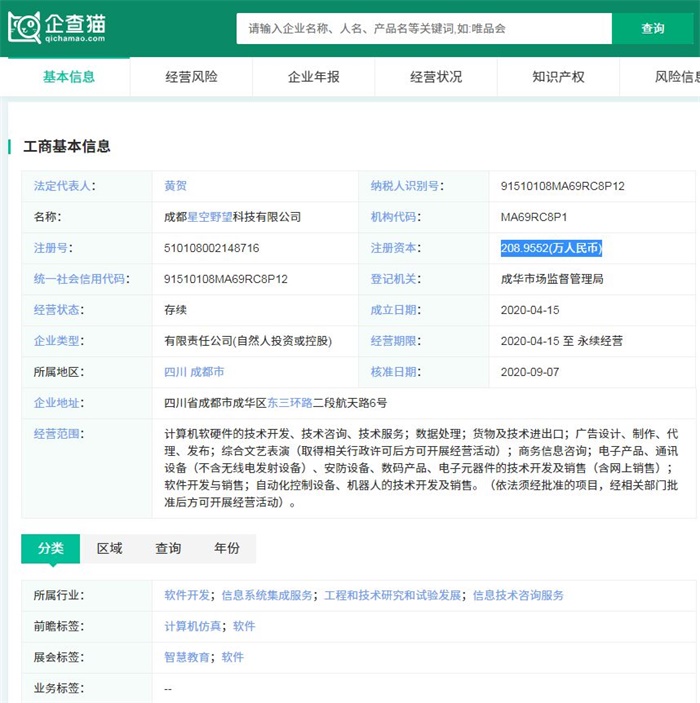
Task: Click the 企业类型 label
Action: tap(57, 341)
